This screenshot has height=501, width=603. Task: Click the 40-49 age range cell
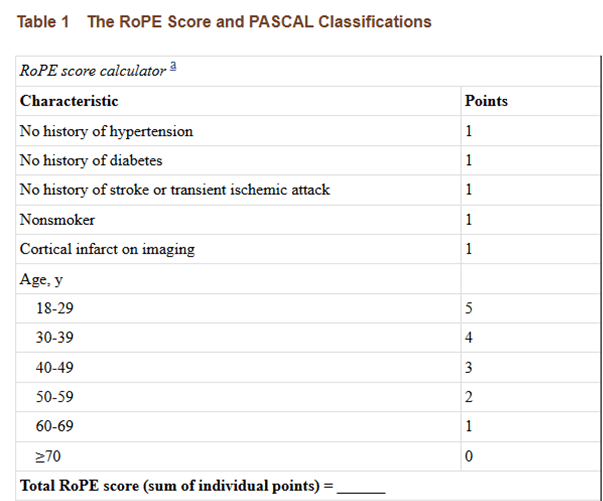coord(238,368)
